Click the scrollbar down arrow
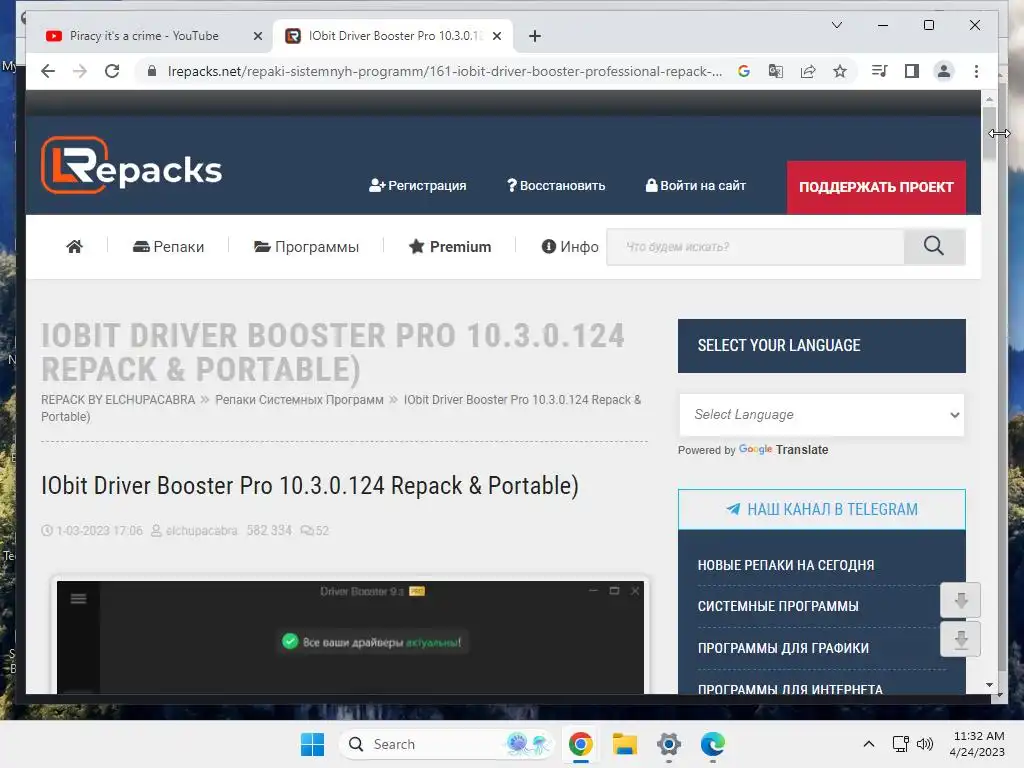 (x=989, y=684)
